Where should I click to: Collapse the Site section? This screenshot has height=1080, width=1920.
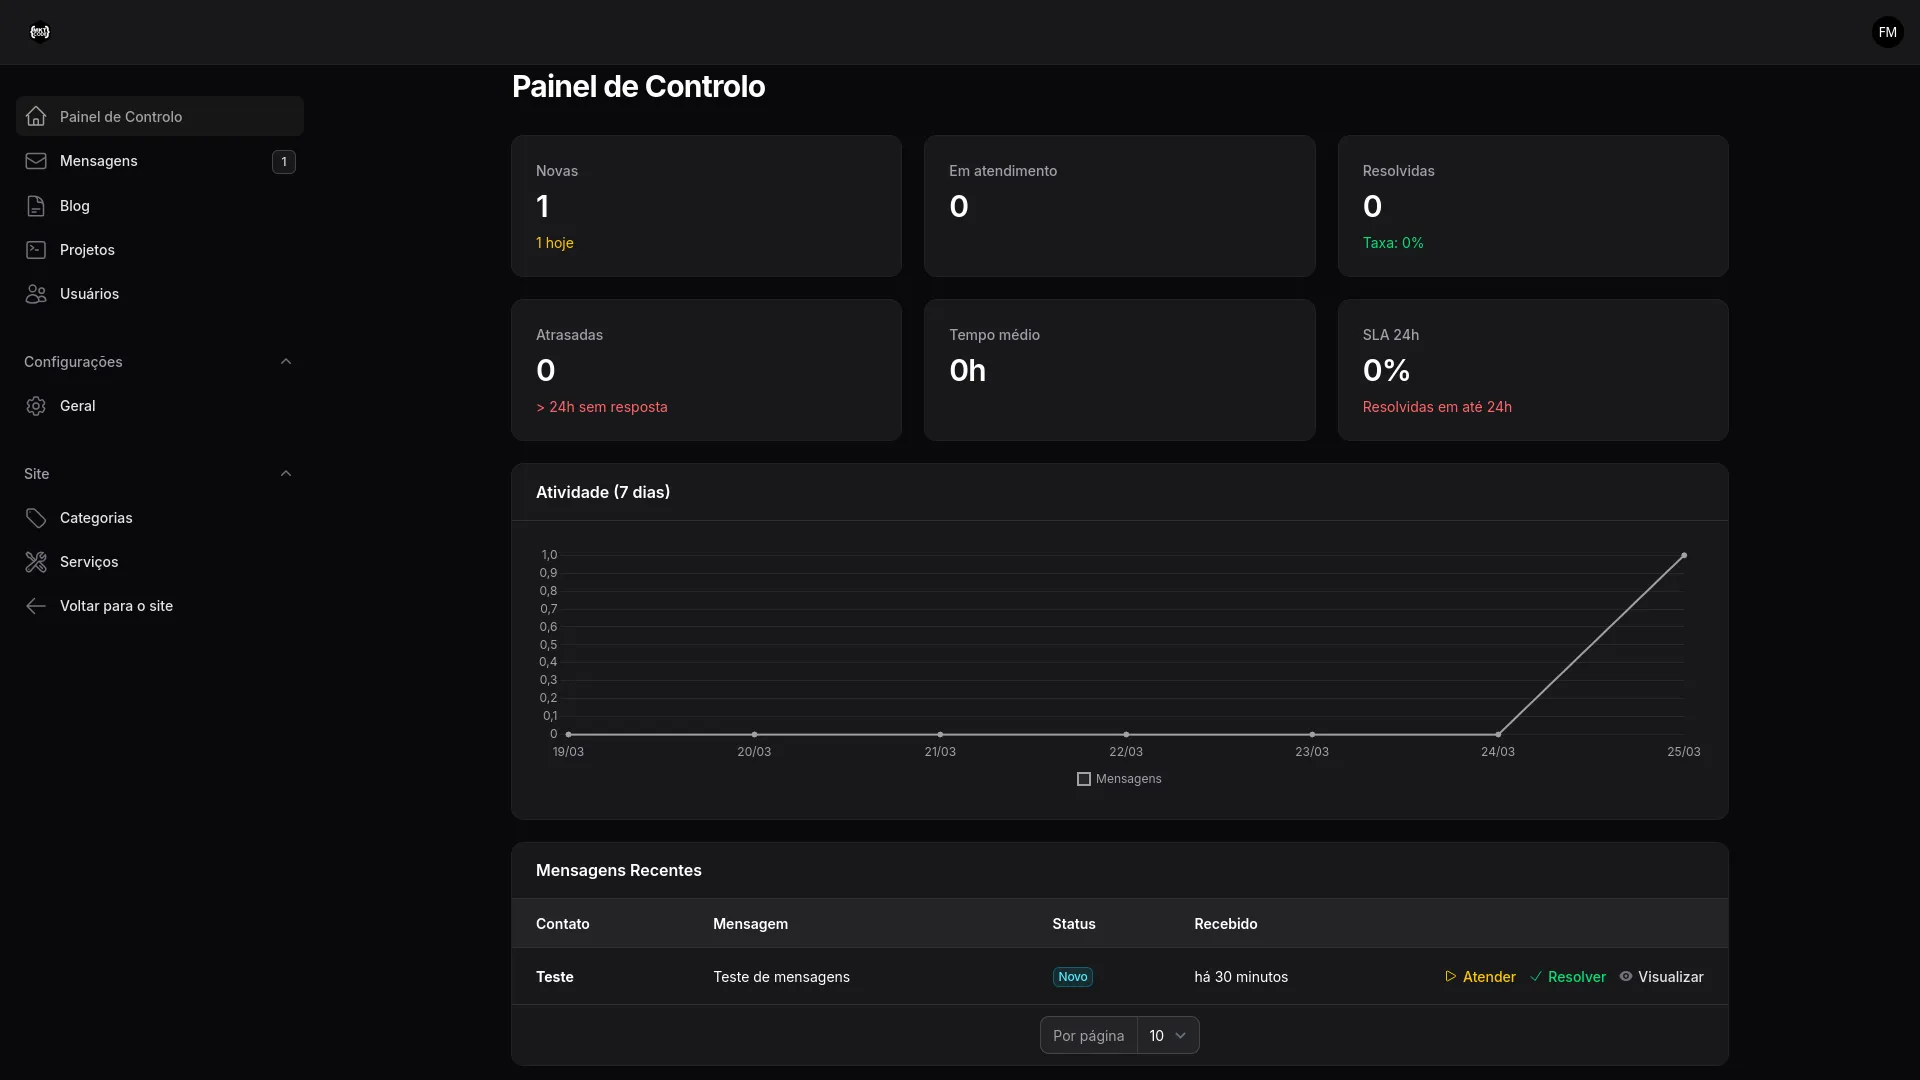[x=287, y=473]
